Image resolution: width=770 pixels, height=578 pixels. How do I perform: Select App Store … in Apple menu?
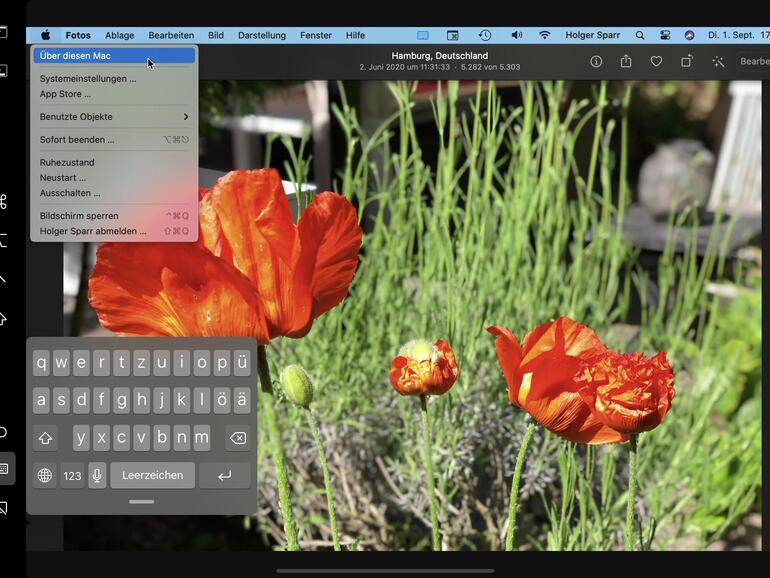click(x=114, y=94)
